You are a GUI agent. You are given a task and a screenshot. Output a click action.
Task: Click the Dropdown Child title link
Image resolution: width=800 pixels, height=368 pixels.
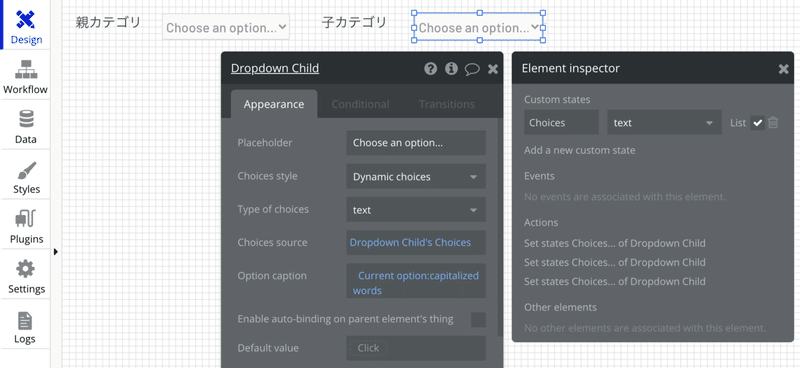[x=275, y=68]
